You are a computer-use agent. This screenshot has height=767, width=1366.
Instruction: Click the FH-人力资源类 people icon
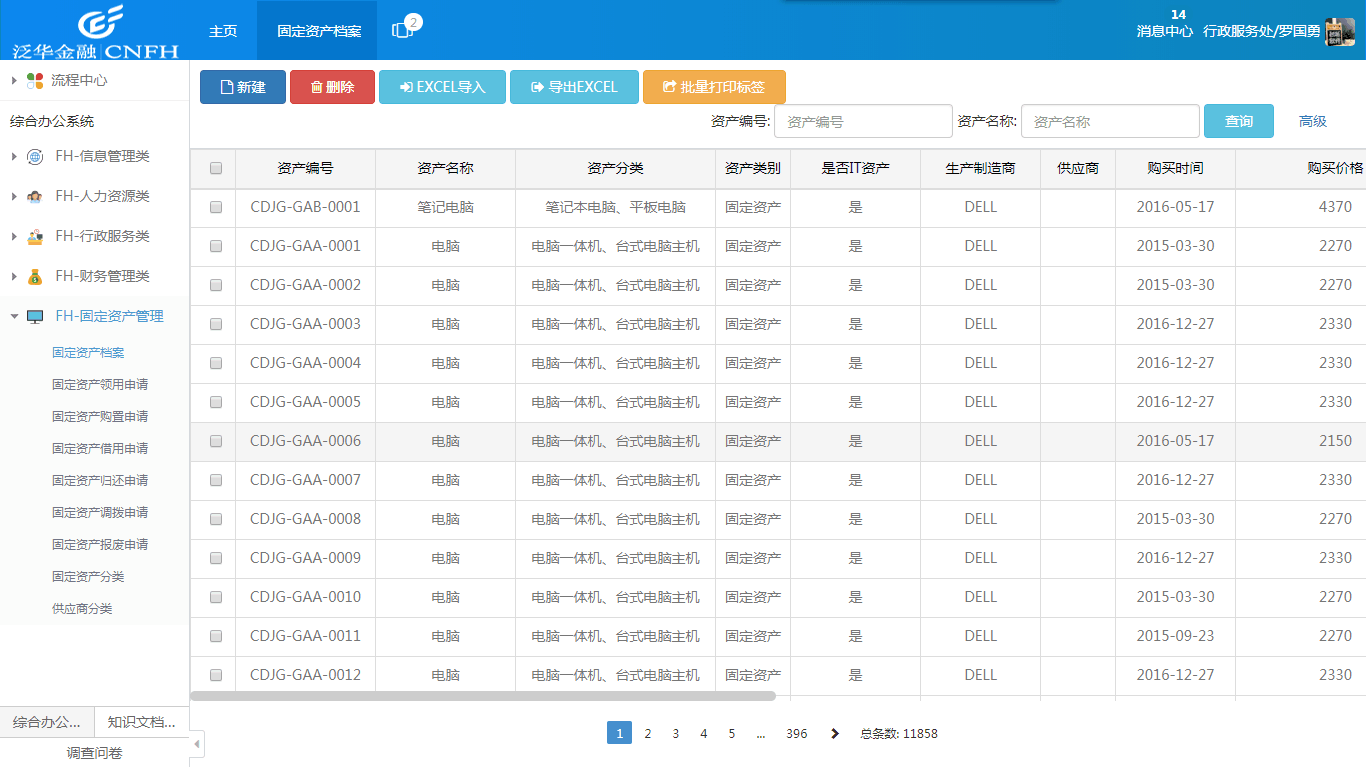[35, 196]
